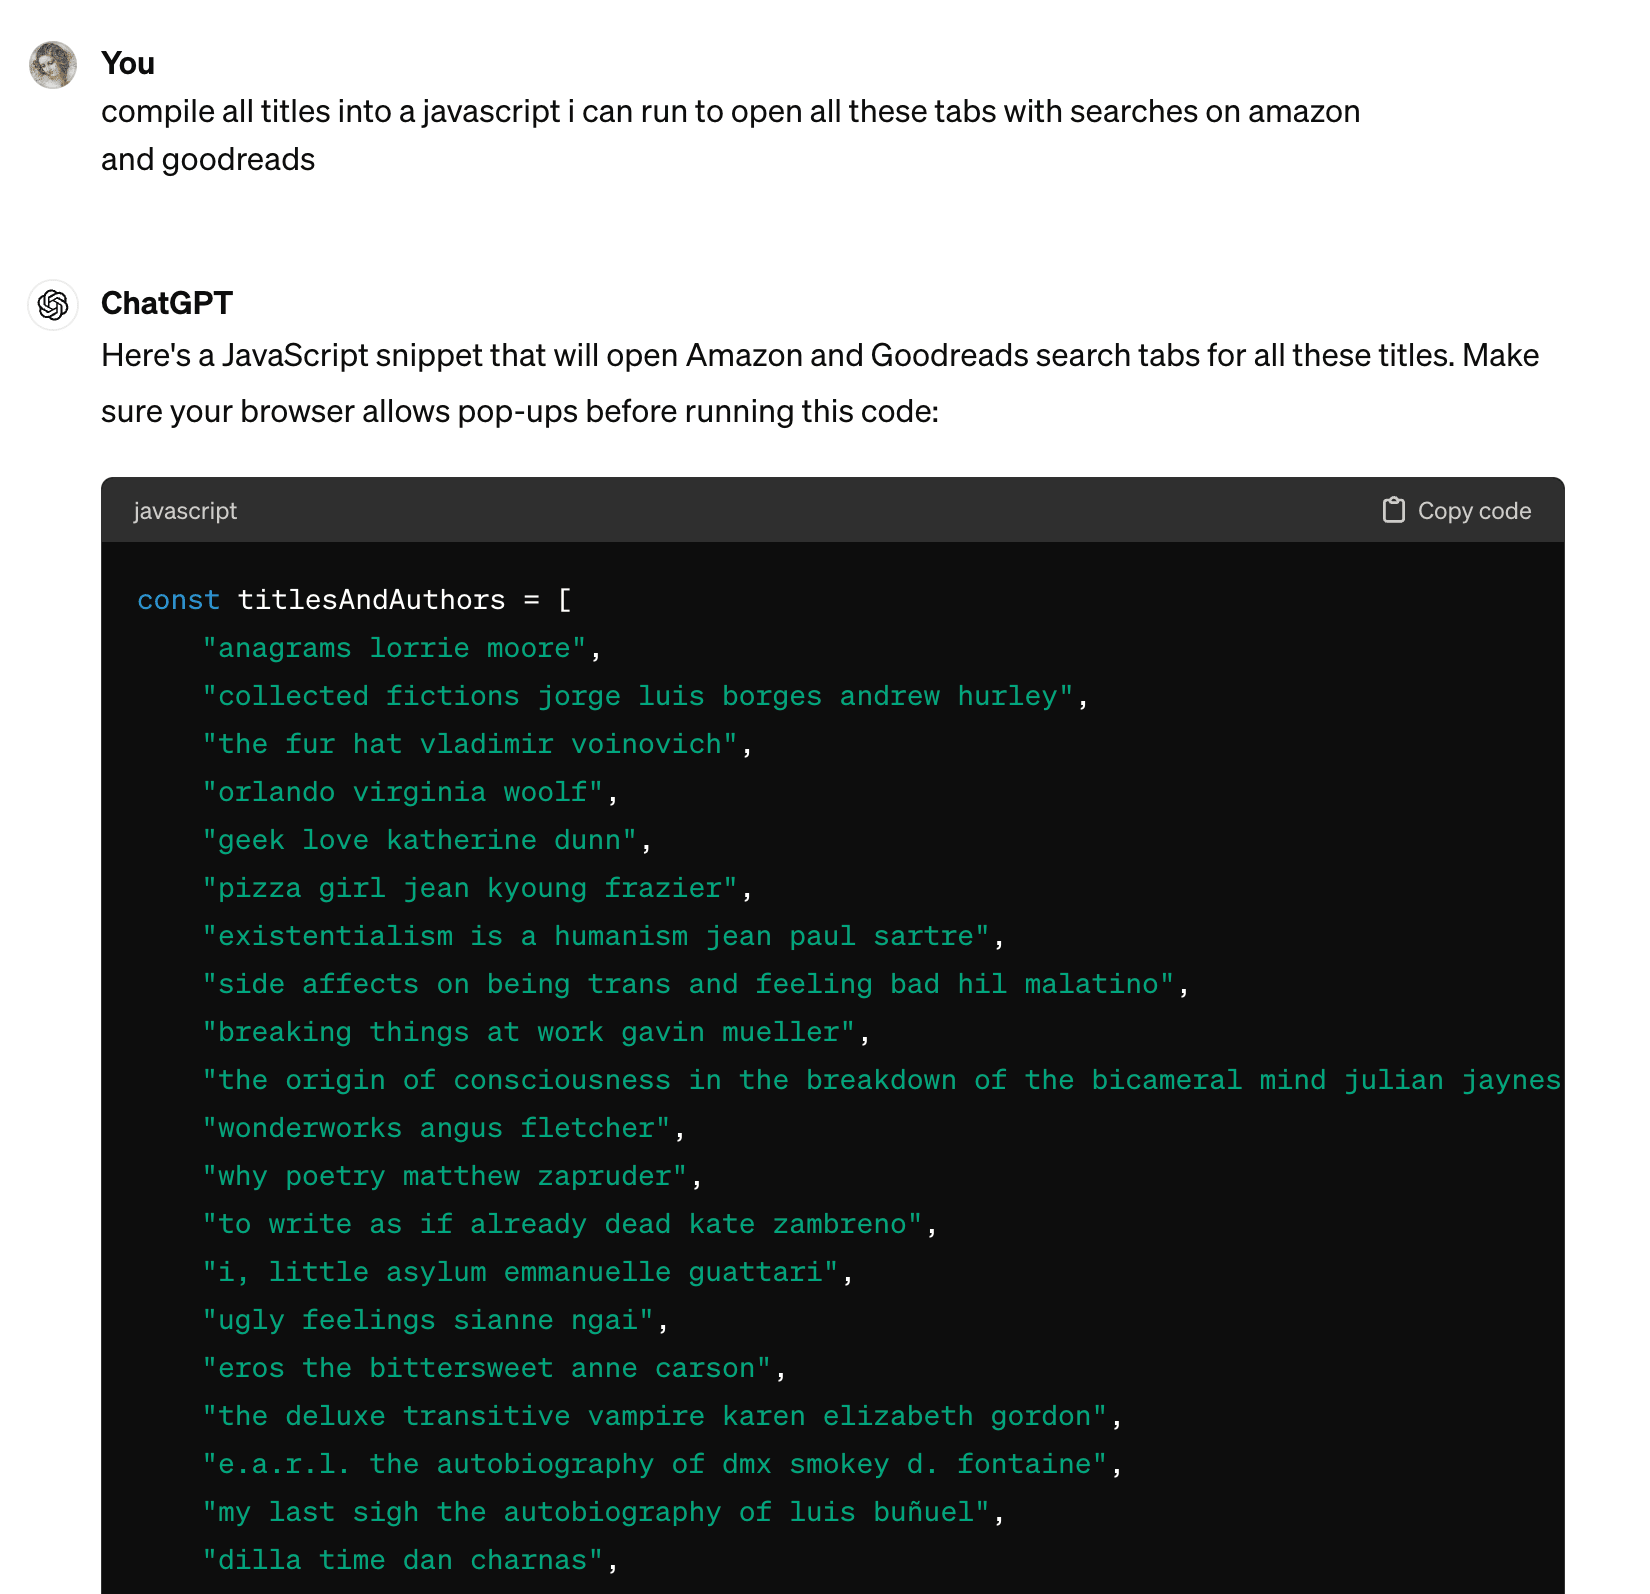Click the user prompt message text

(x=731, y=135)
